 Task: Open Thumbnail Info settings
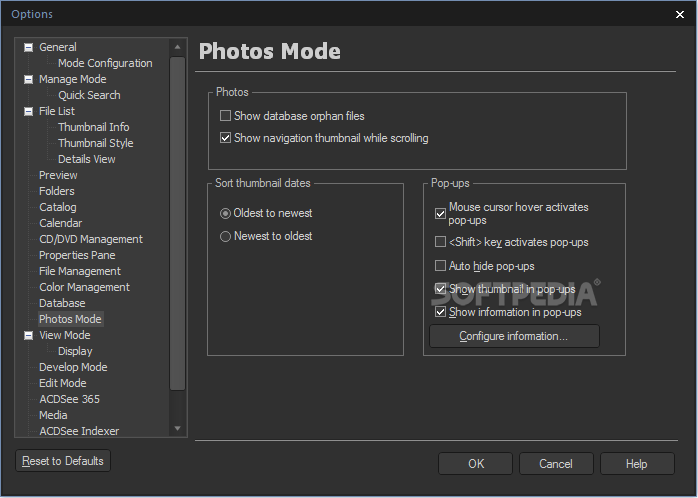point(93,127)
